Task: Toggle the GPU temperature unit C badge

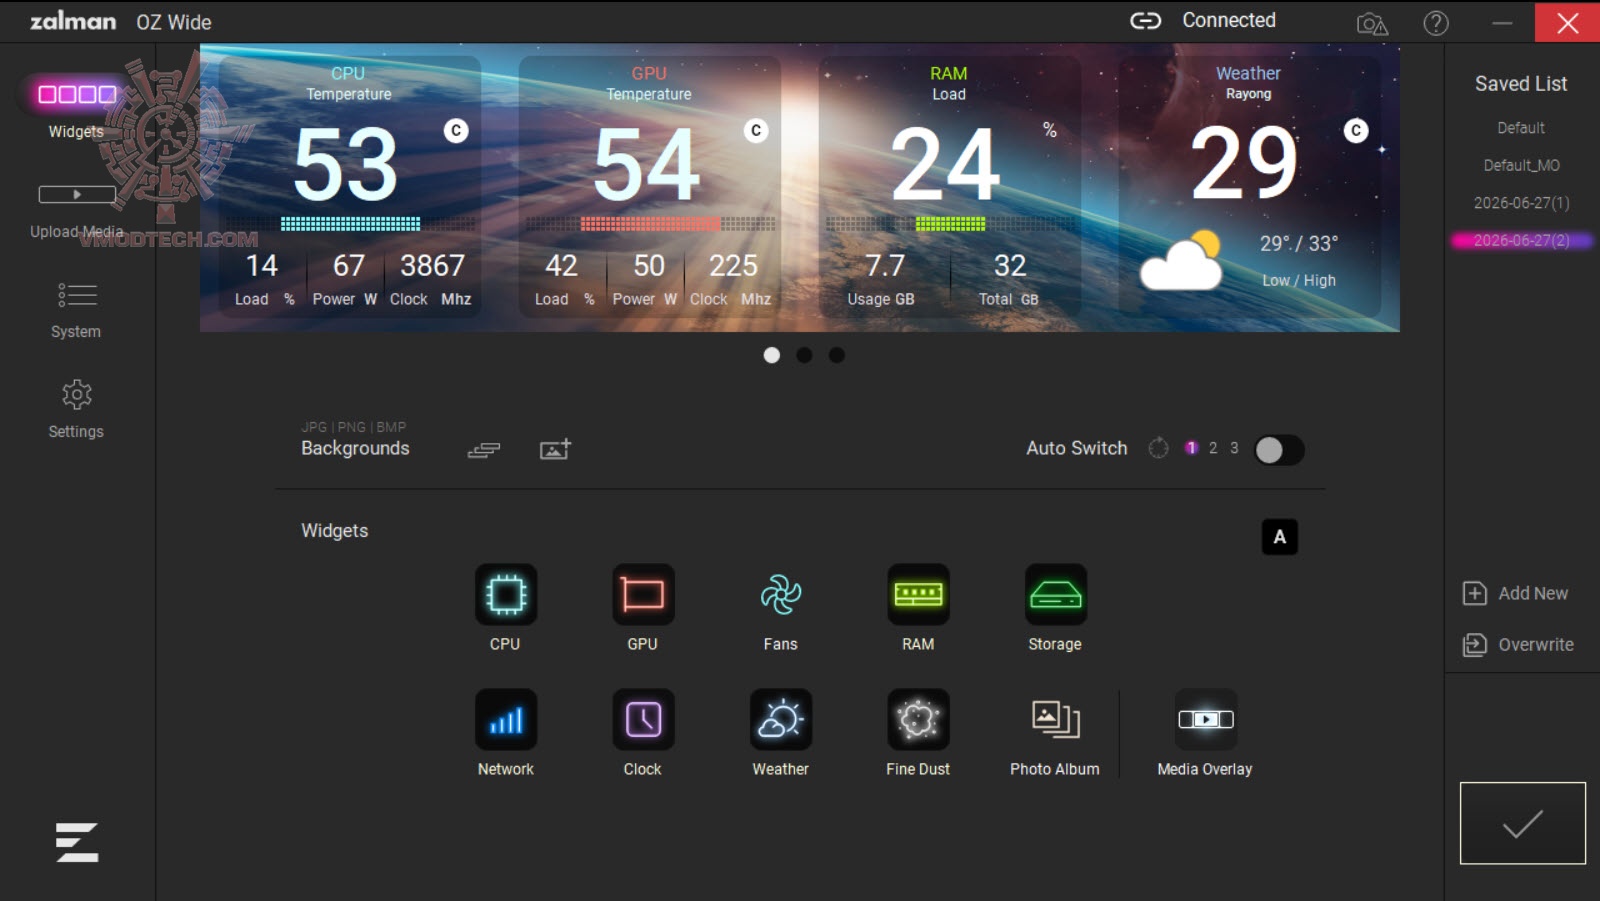Action: [756, 131]
